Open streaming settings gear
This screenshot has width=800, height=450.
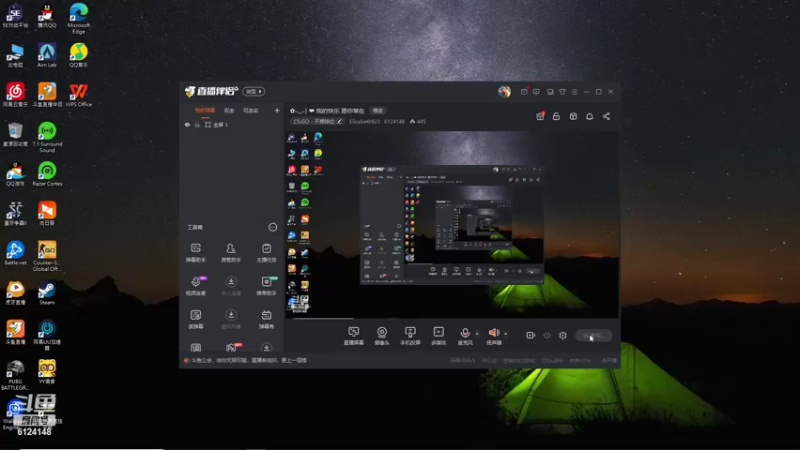pyautogui.click(x=563, y=335)
